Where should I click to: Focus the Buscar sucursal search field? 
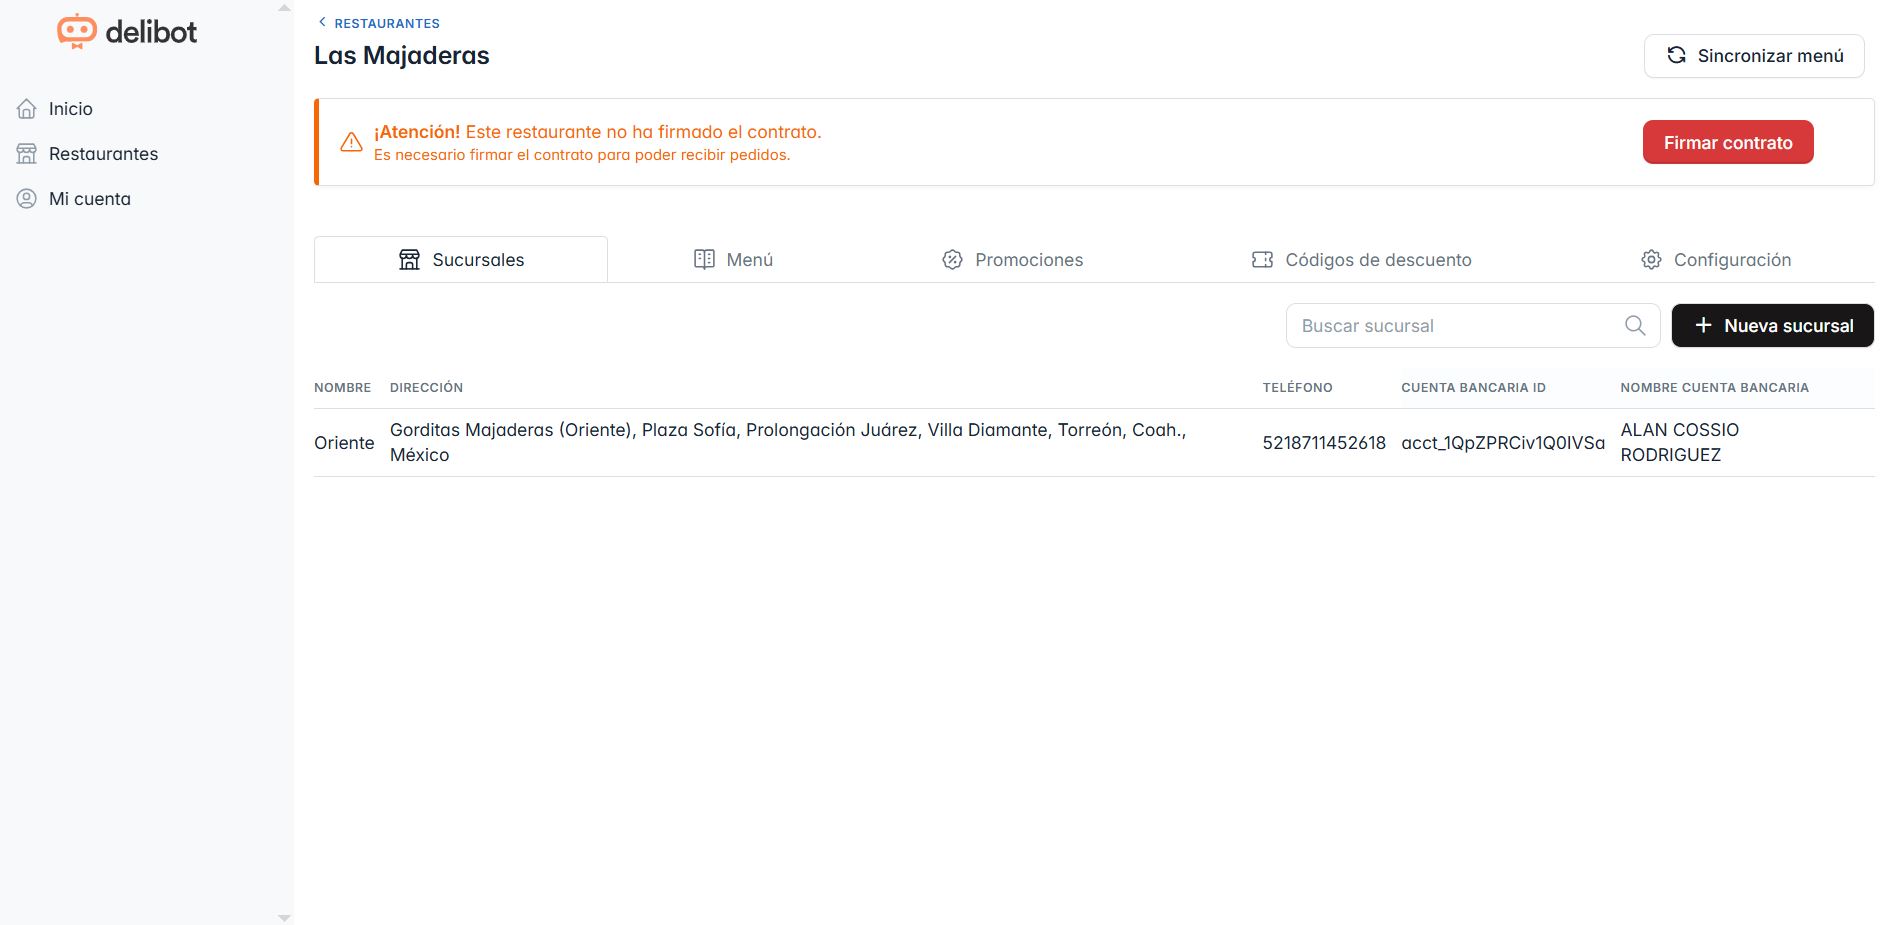(1455, 326)
